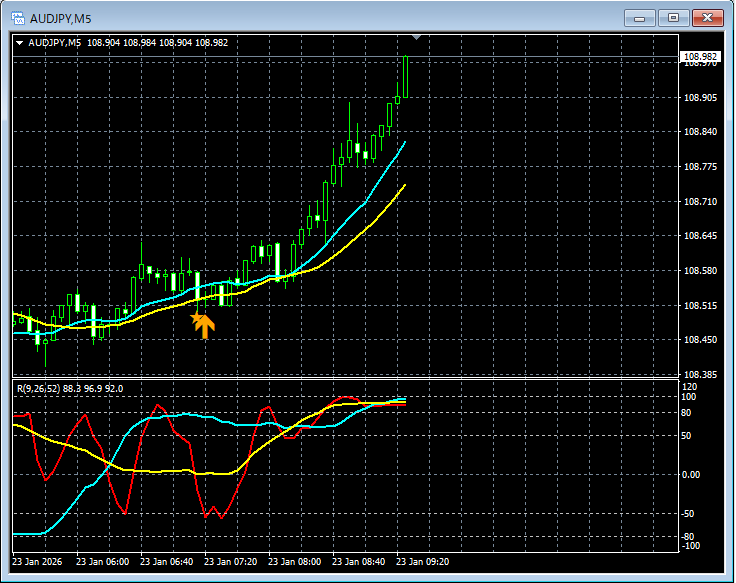Click the 23 Jan 09:20 time label

(422, 561)
